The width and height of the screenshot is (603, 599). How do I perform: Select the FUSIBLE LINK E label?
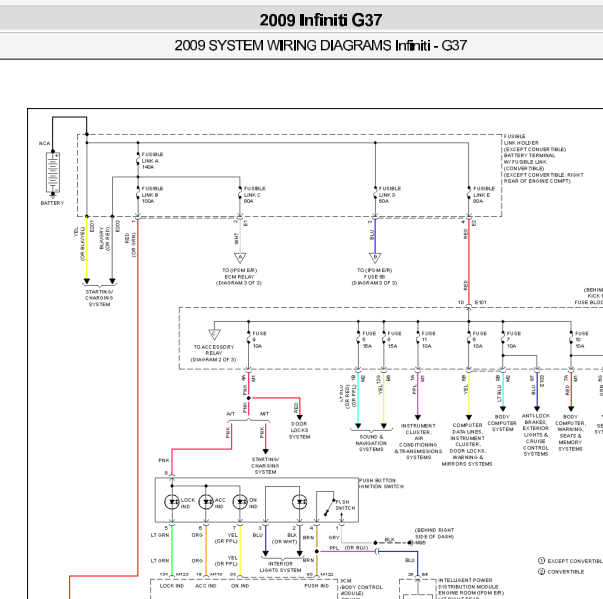[484, 195]
